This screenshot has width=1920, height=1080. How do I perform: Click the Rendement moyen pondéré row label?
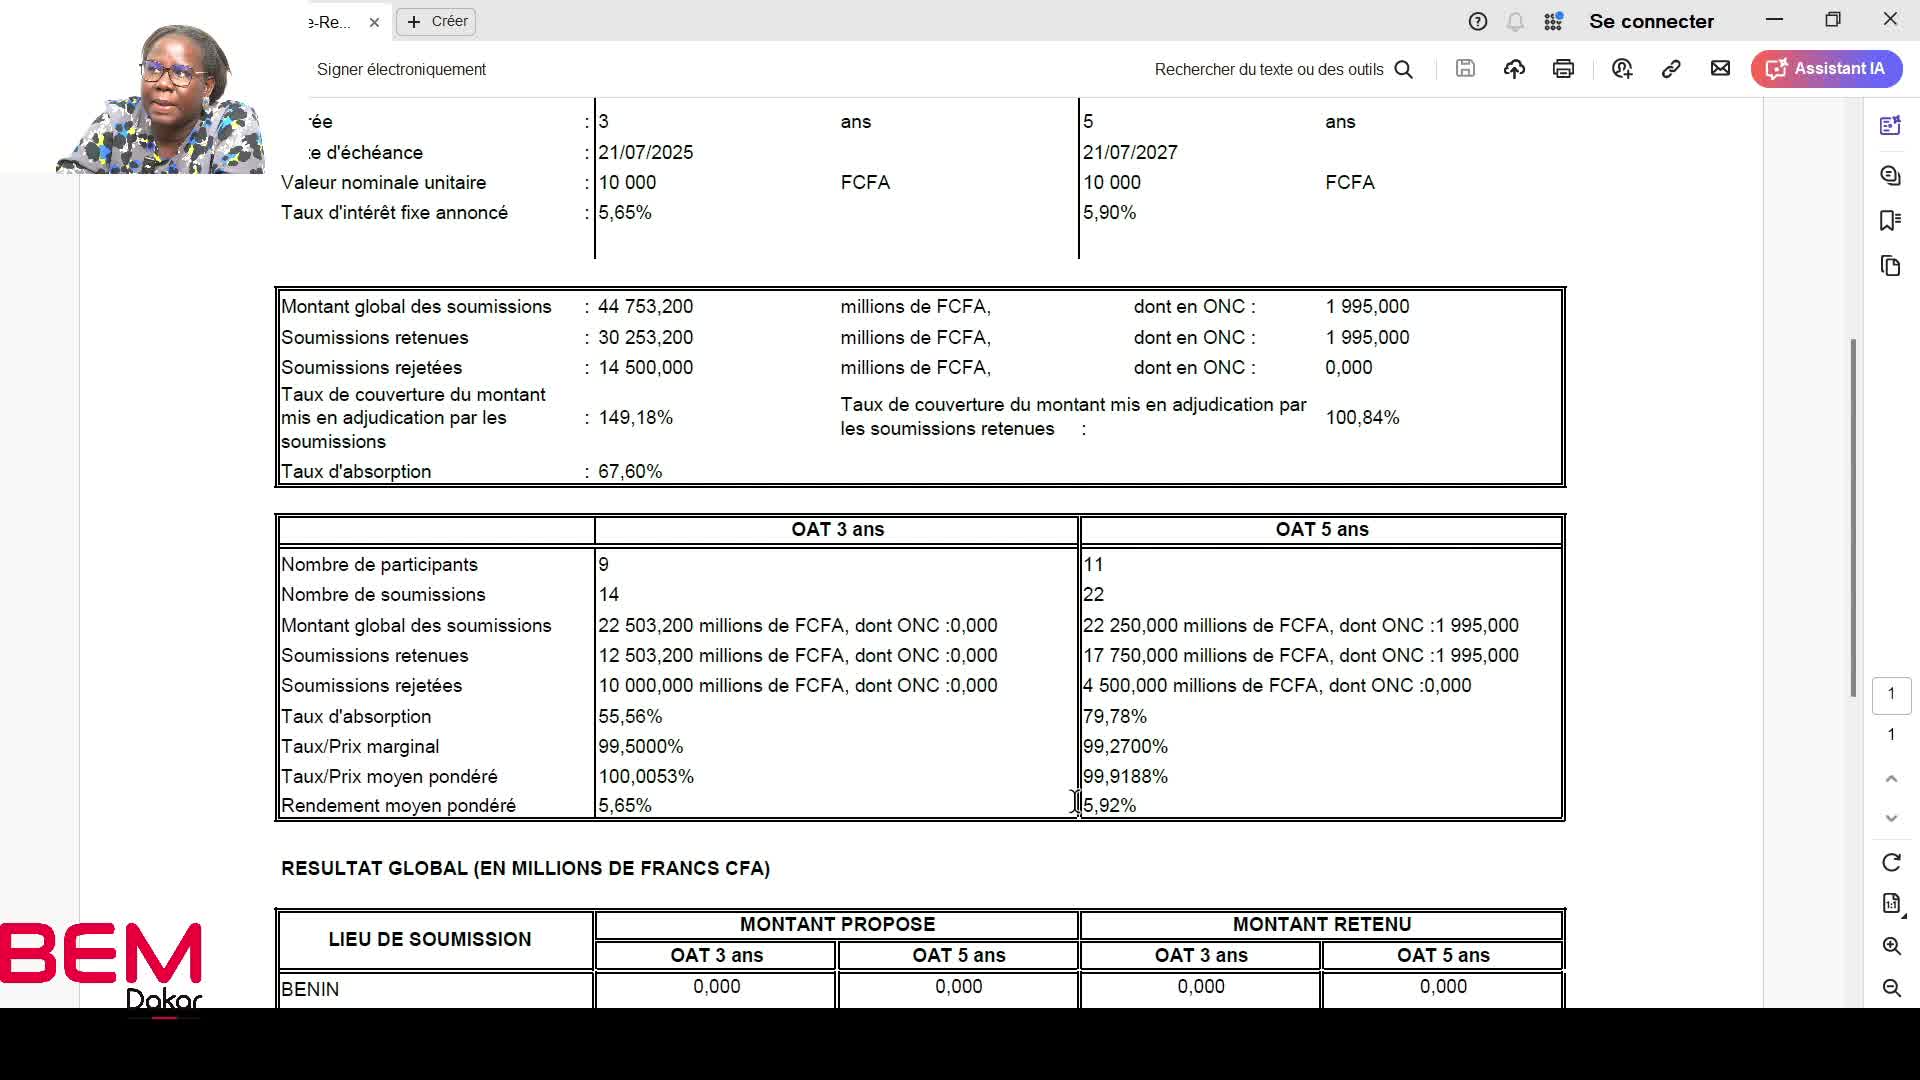(398, 806)
